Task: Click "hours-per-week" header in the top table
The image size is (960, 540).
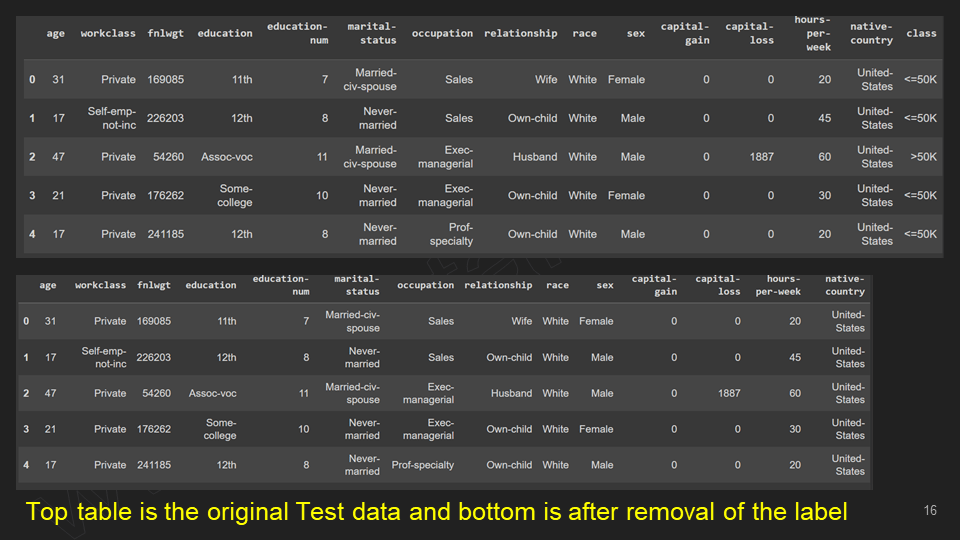Action: pos(812,33)
